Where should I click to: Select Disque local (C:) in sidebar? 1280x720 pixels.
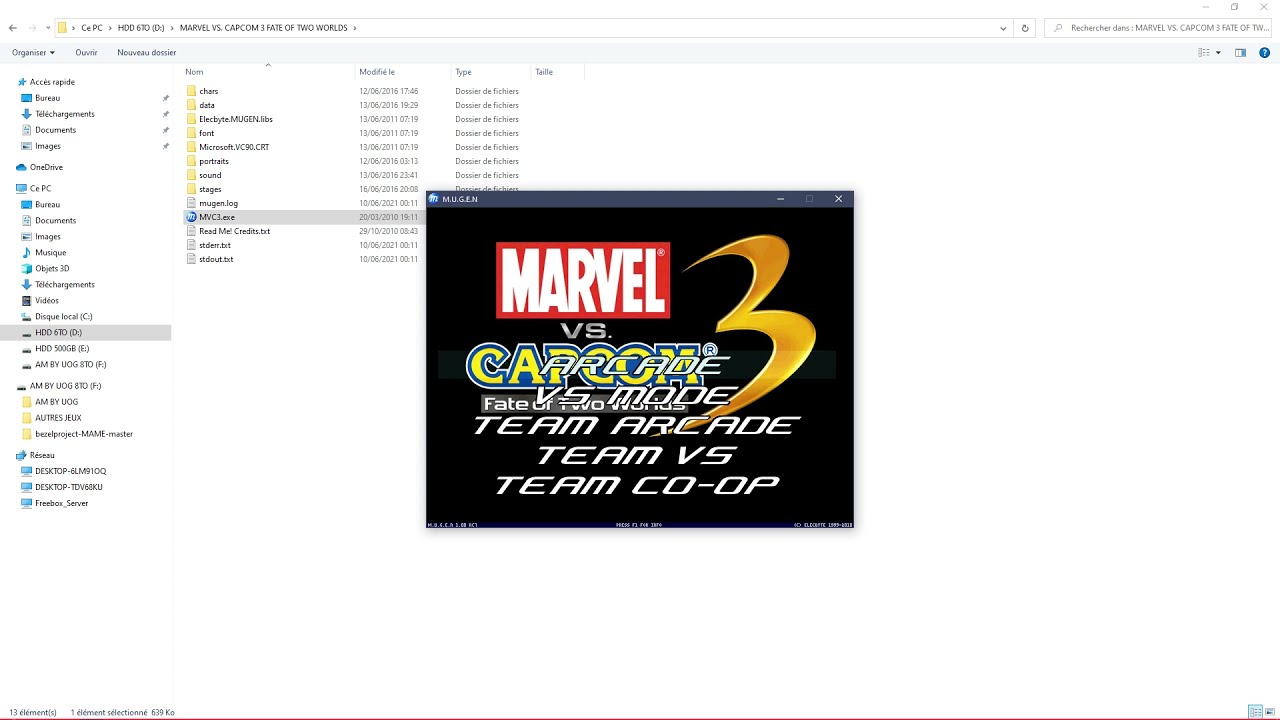tap(63, 316)
